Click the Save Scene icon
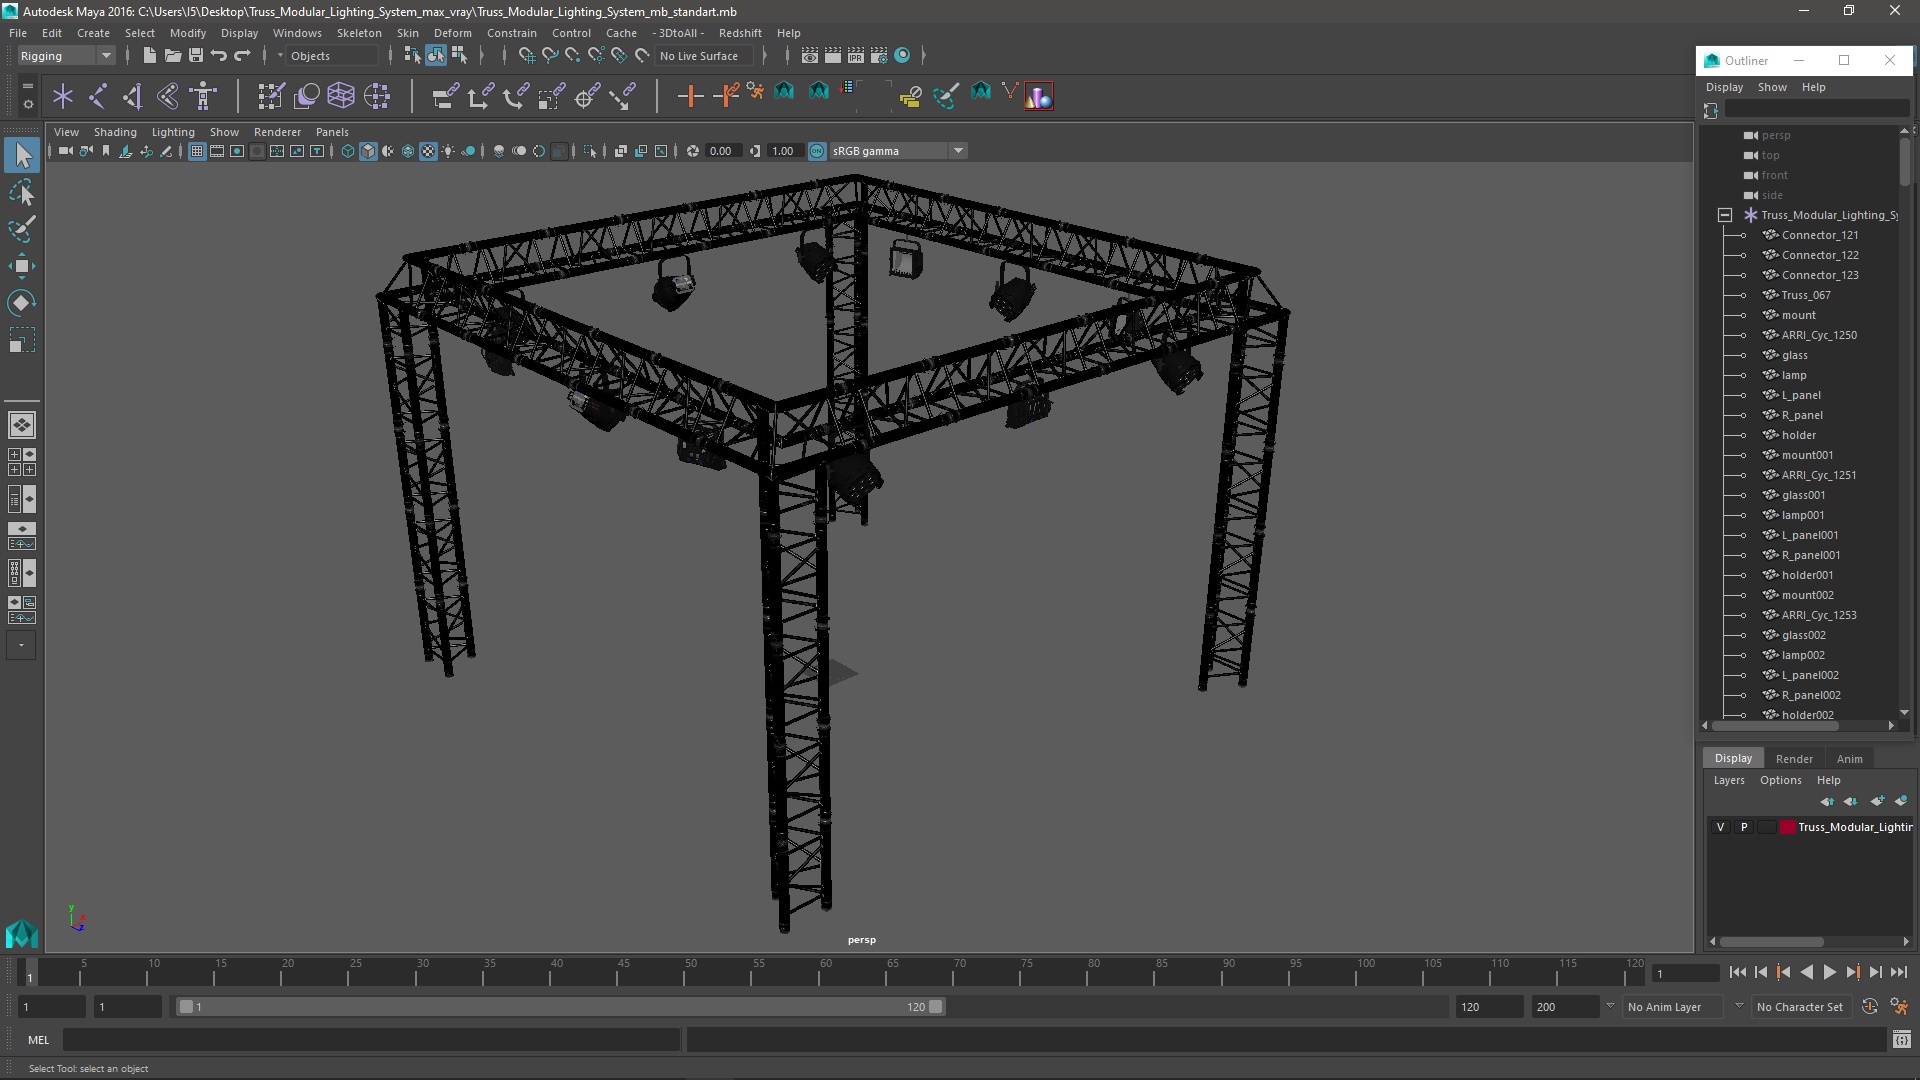Screen dimensions: 1920x1080 (x=196, y=56)
